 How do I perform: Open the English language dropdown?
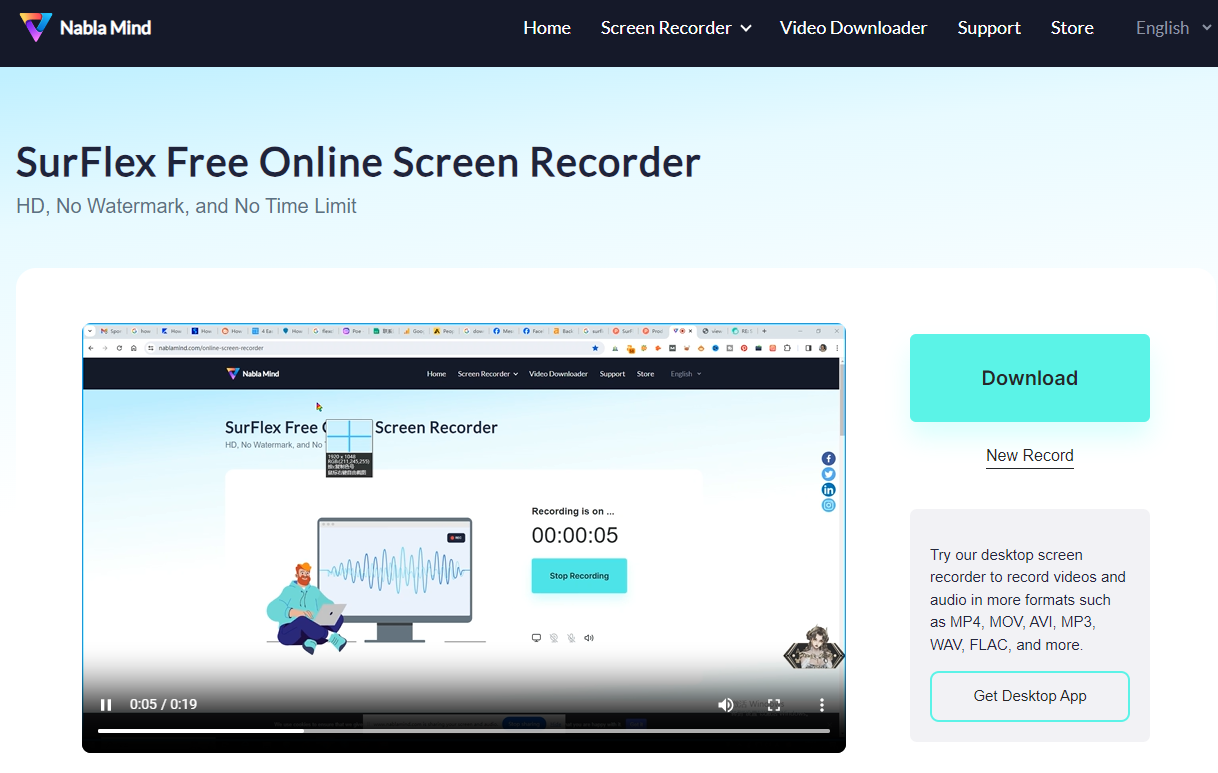[1175, 28]
